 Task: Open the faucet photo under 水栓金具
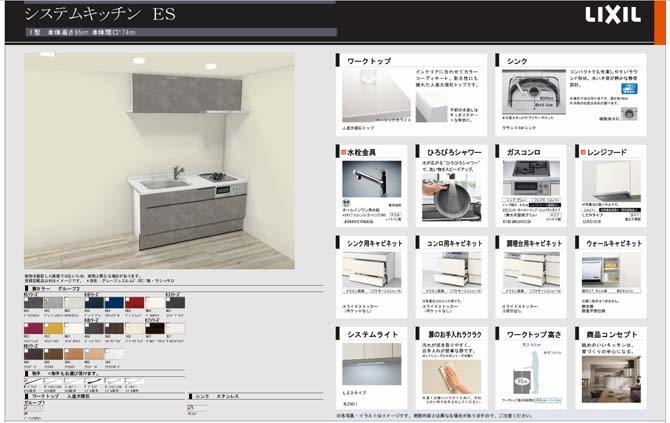pos(372,179)
